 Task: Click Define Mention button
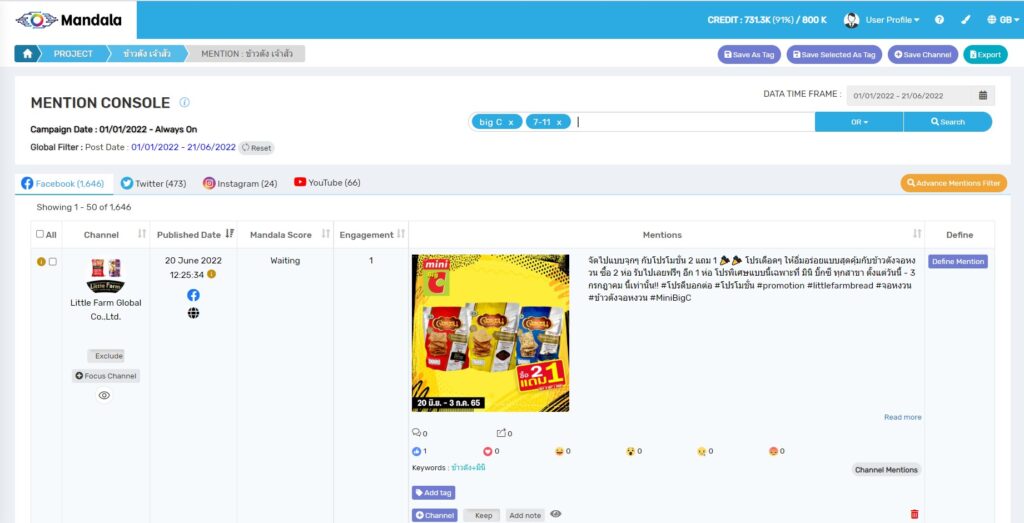958,261
